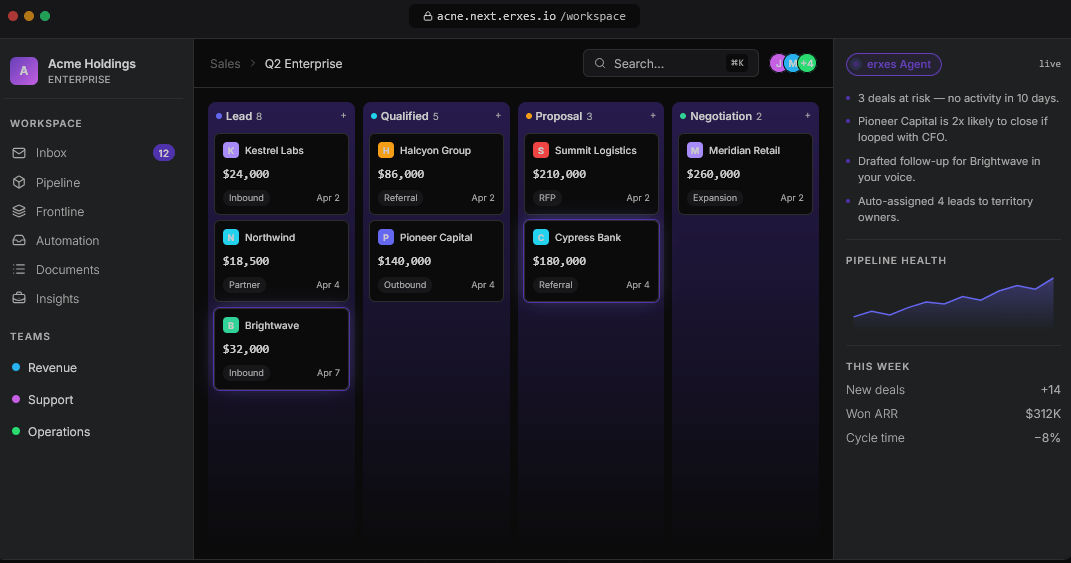Screen dimensions: 1071x563
Task: Click the $260,000 deal amount
Action: coord(713,174)
